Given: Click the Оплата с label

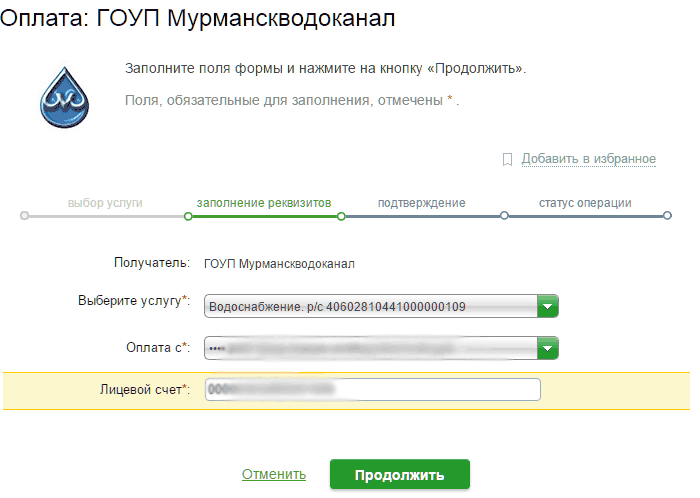Looking at the screenshot, I should [158, 347].
